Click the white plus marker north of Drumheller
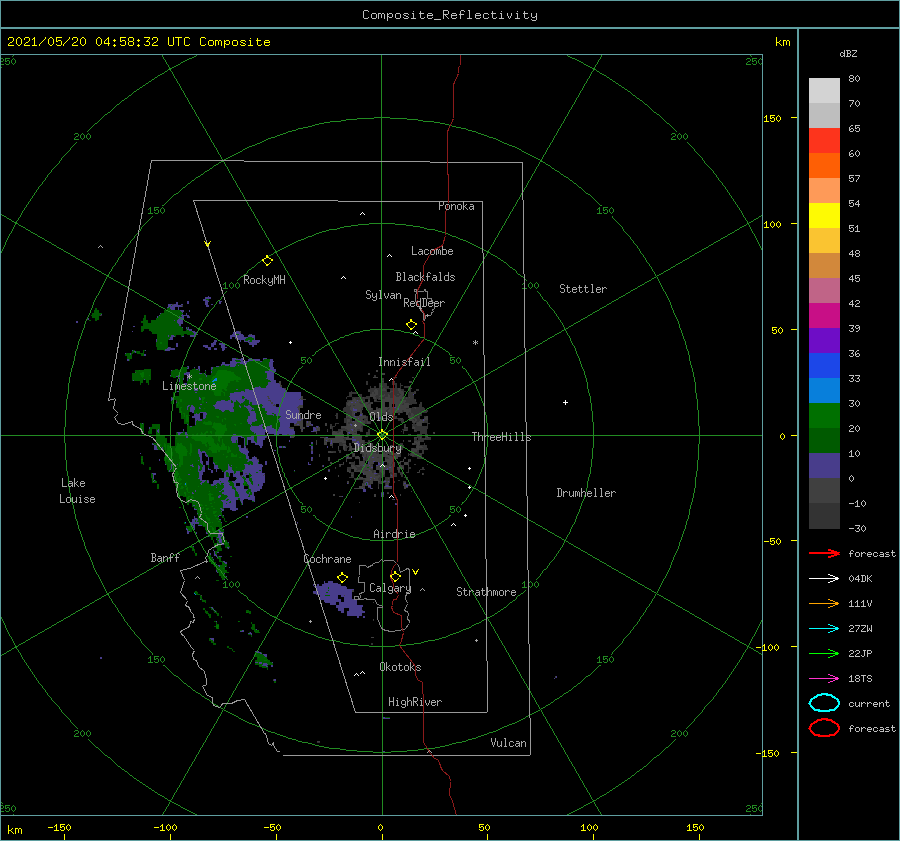The image size is (900, 841). tap(565, 402)
